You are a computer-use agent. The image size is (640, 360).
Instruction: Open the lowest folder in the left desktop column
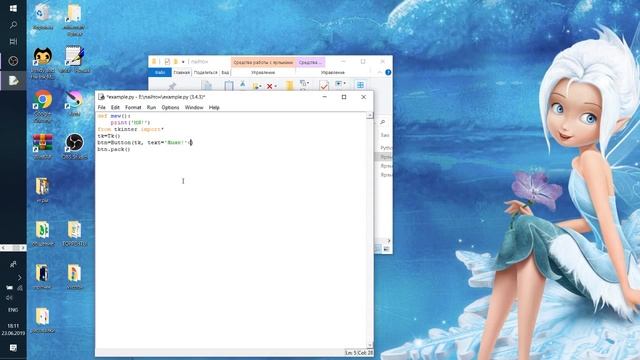coord(42,320)
